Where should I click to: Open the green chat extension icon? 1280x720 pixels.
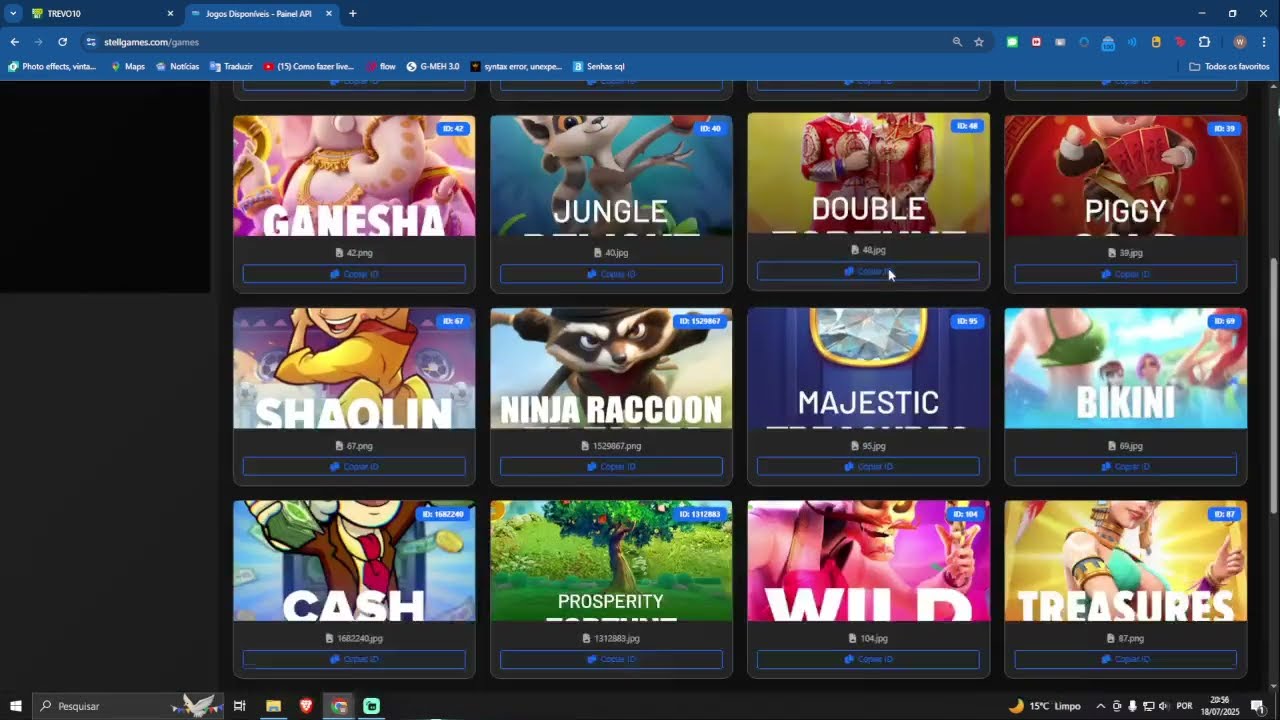tap(1012, 42)
